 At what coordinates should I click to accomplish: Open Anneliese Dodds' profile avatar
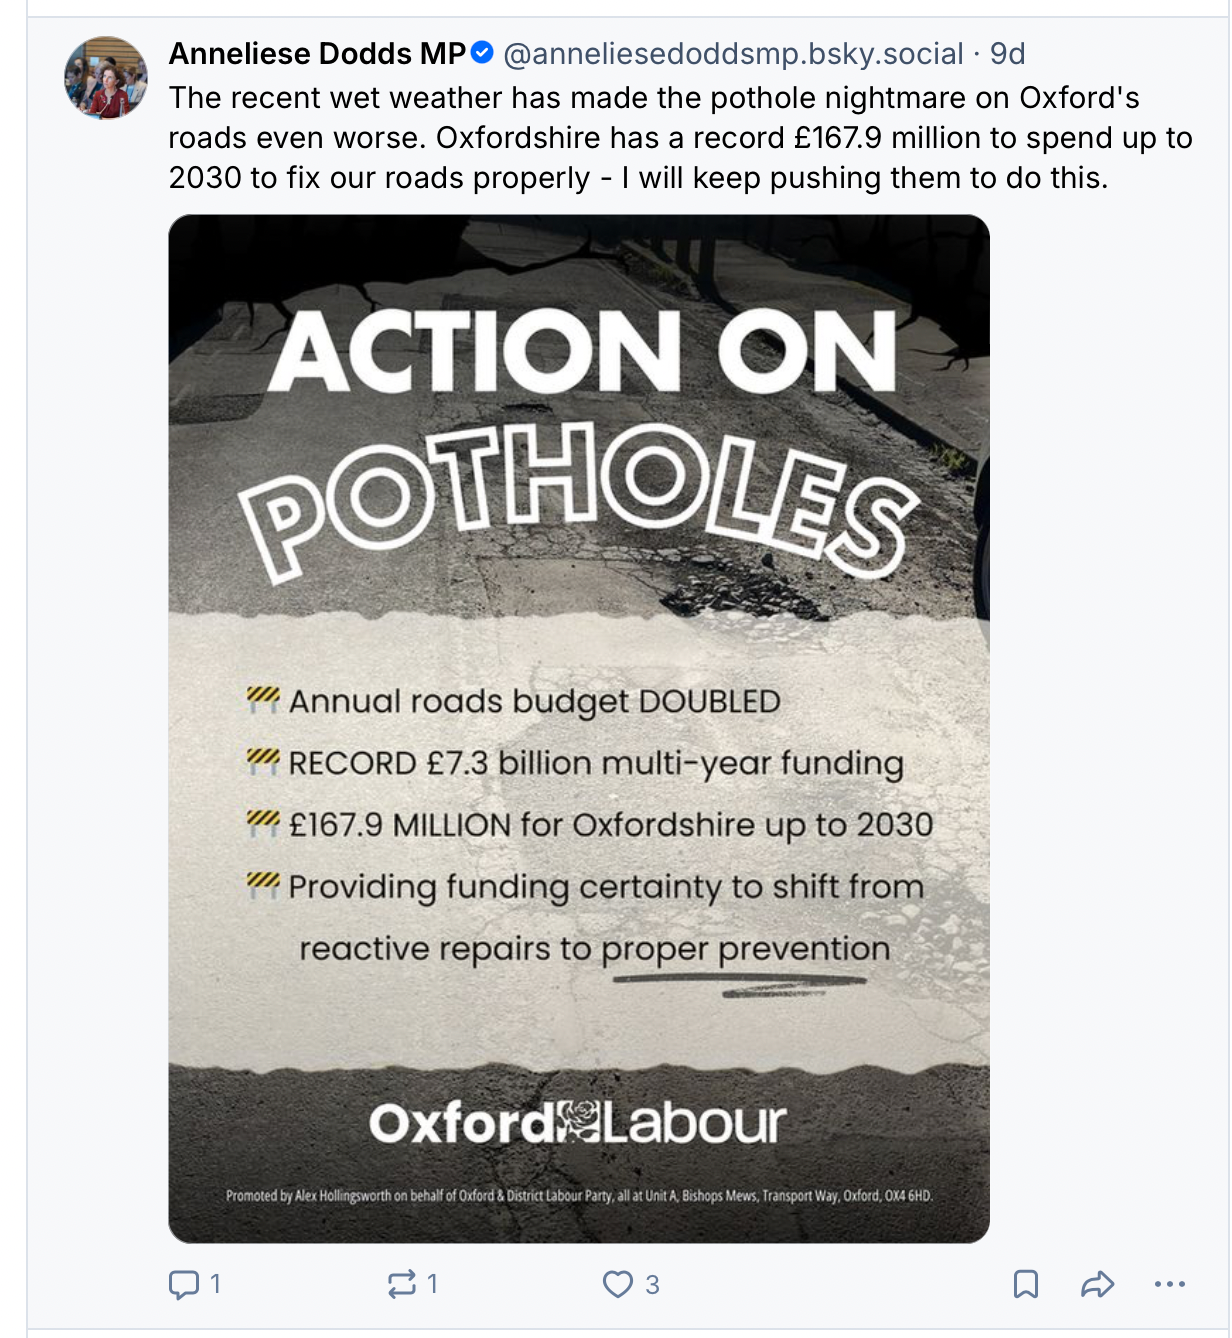pyautogui.click(x=106, y=78)
